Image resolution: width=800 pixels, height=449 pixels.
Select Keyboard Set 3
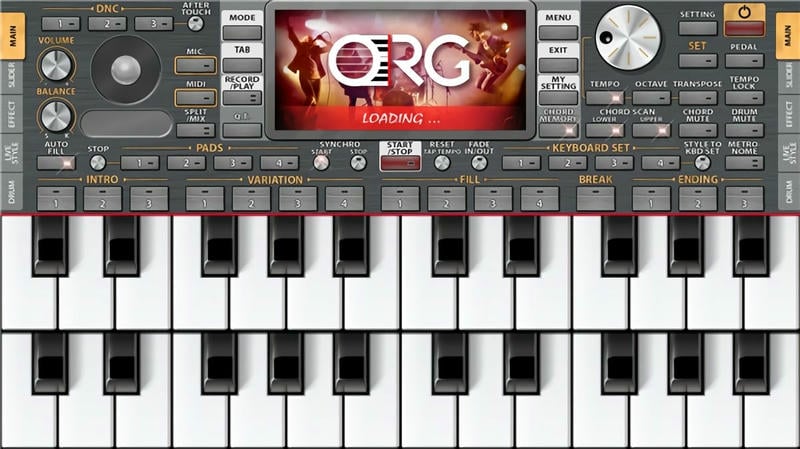[614, 163]
